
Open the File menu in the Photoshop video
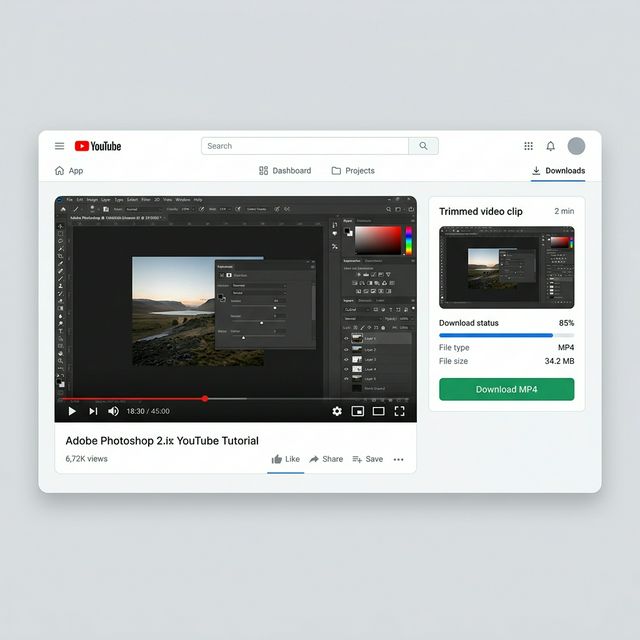[x=69, y=200]
